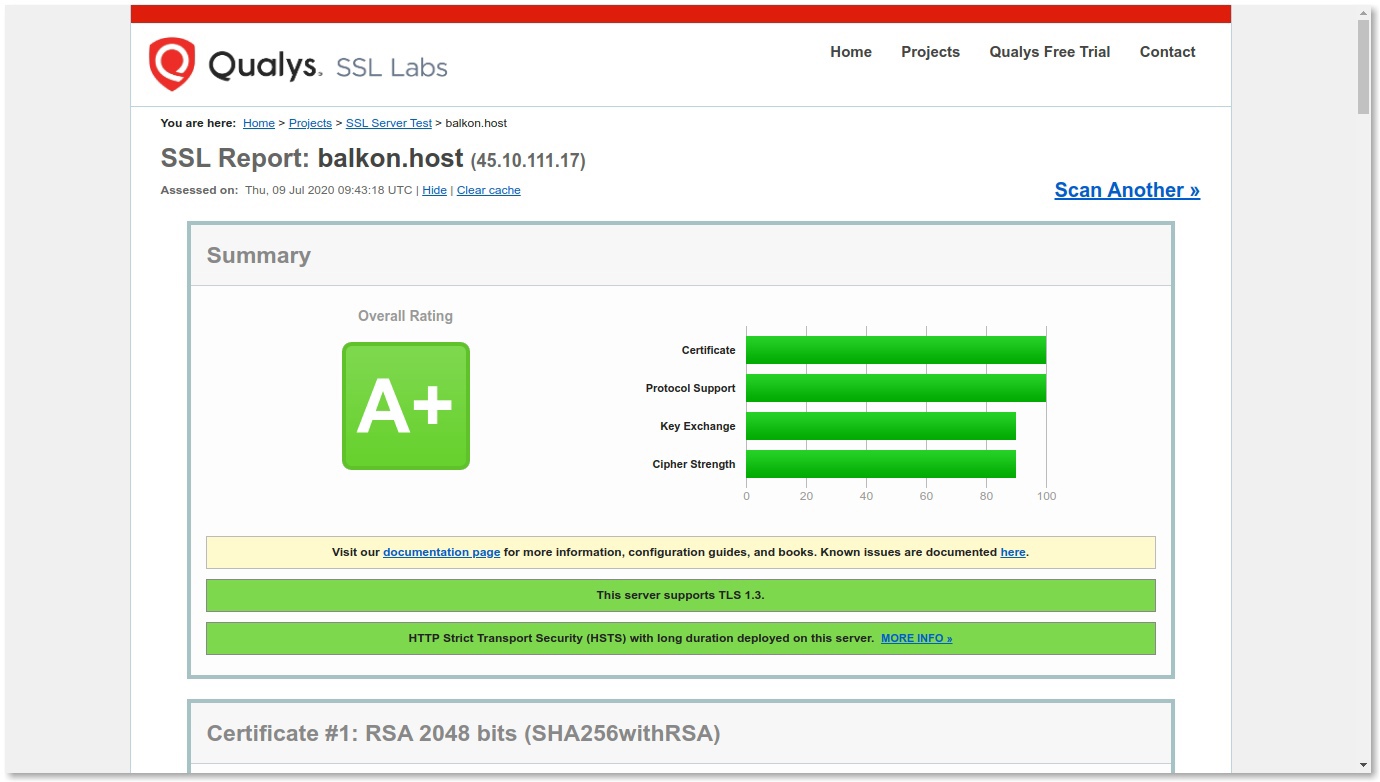Click the Cipher Strength chart label
1380x782 pixels.
coord(694,464)
